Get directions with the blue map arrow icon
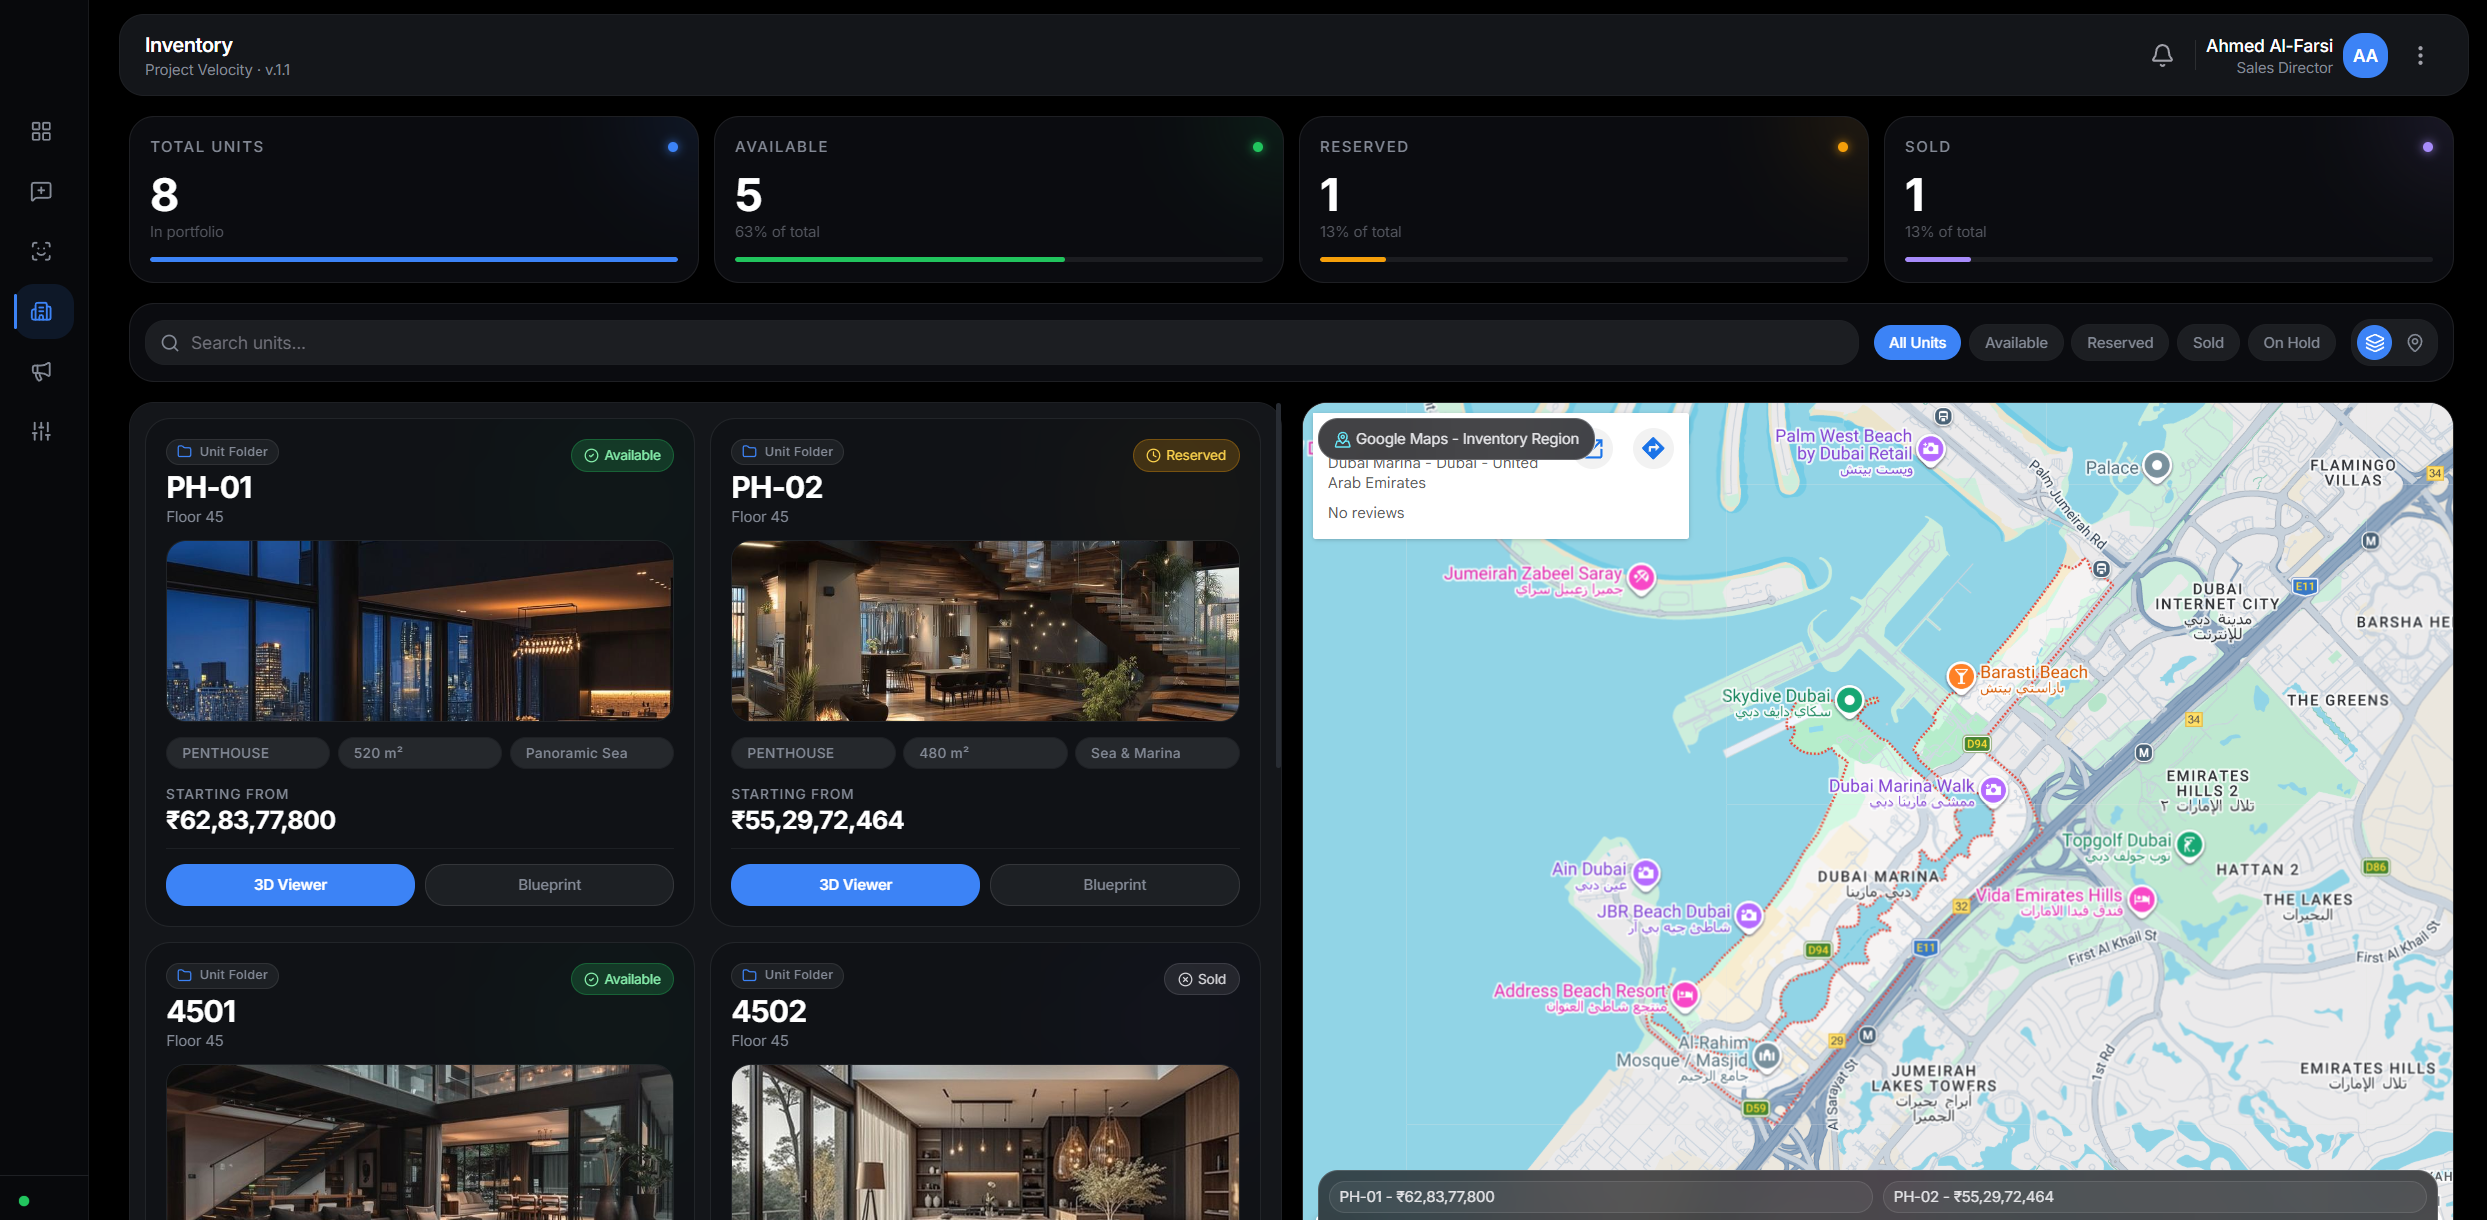 click(x=1653, y=448)
